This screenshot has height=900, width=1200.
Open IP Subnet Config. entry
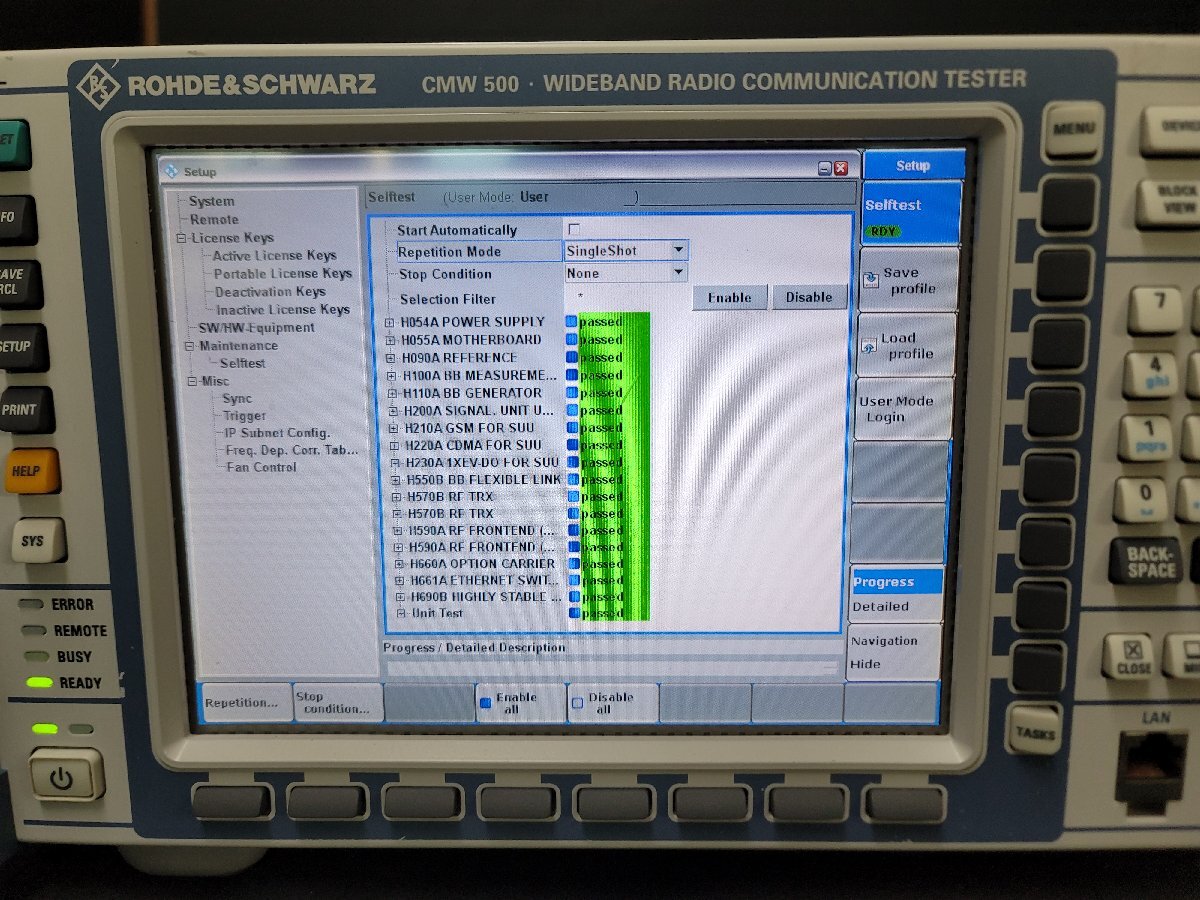click(x=277, y=432)
